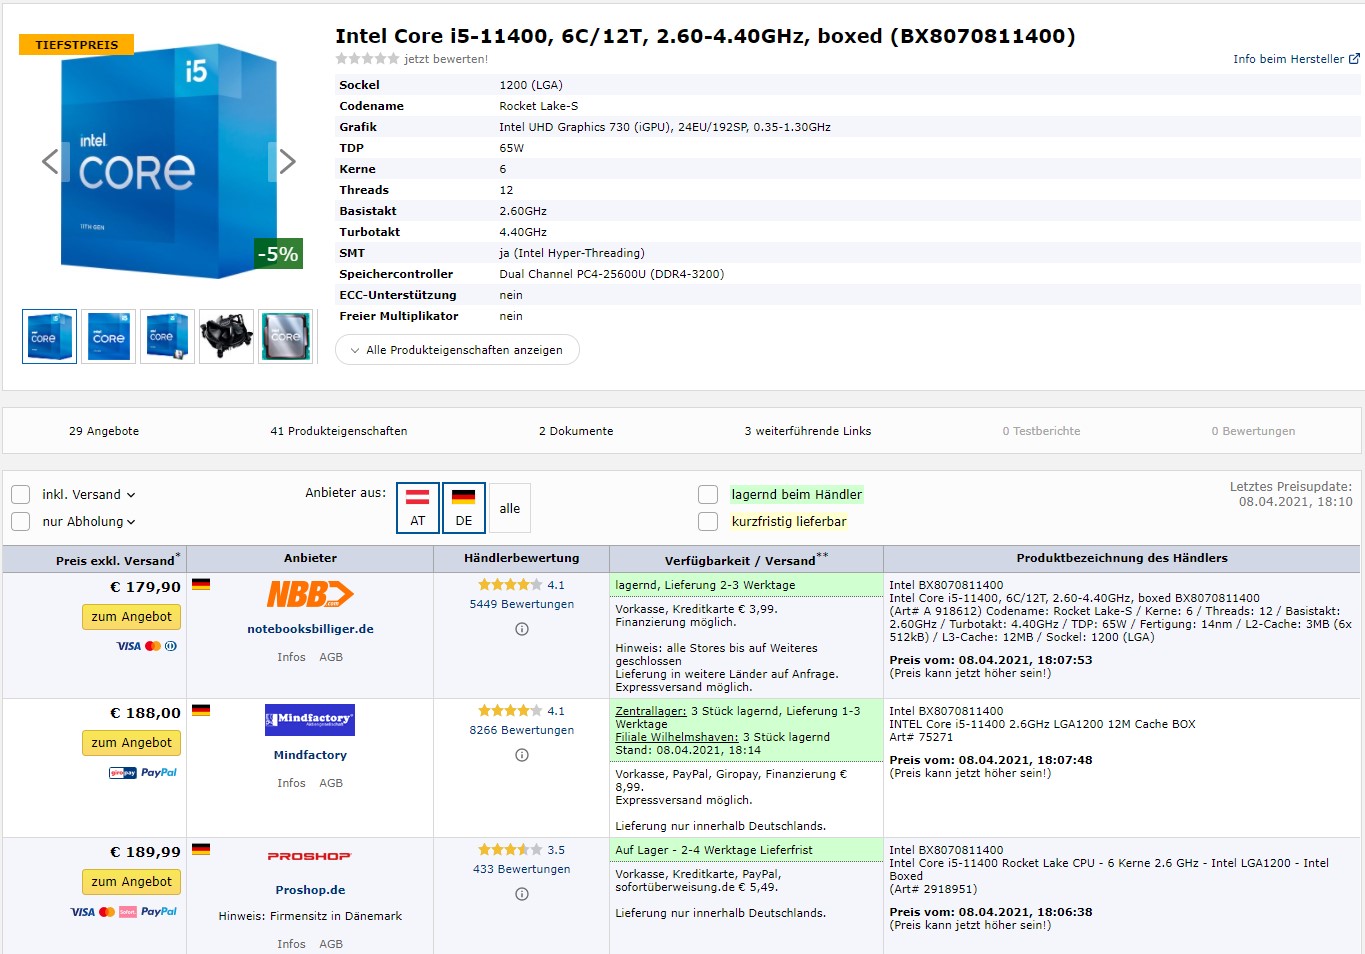Open Proshop.de vendor name link
The image size is (1365, 954).
point(310,890)
